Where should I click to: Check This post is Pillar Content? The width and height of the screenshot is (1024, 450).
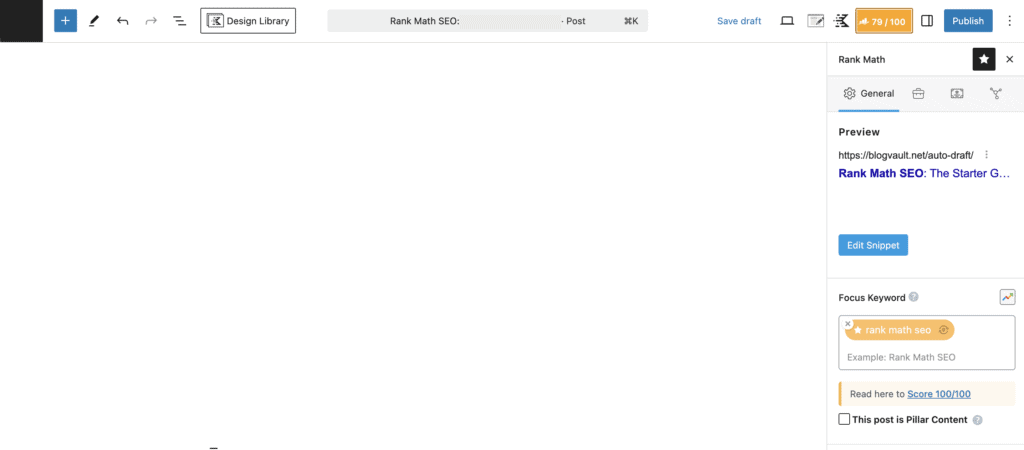(x=844, y=419)
